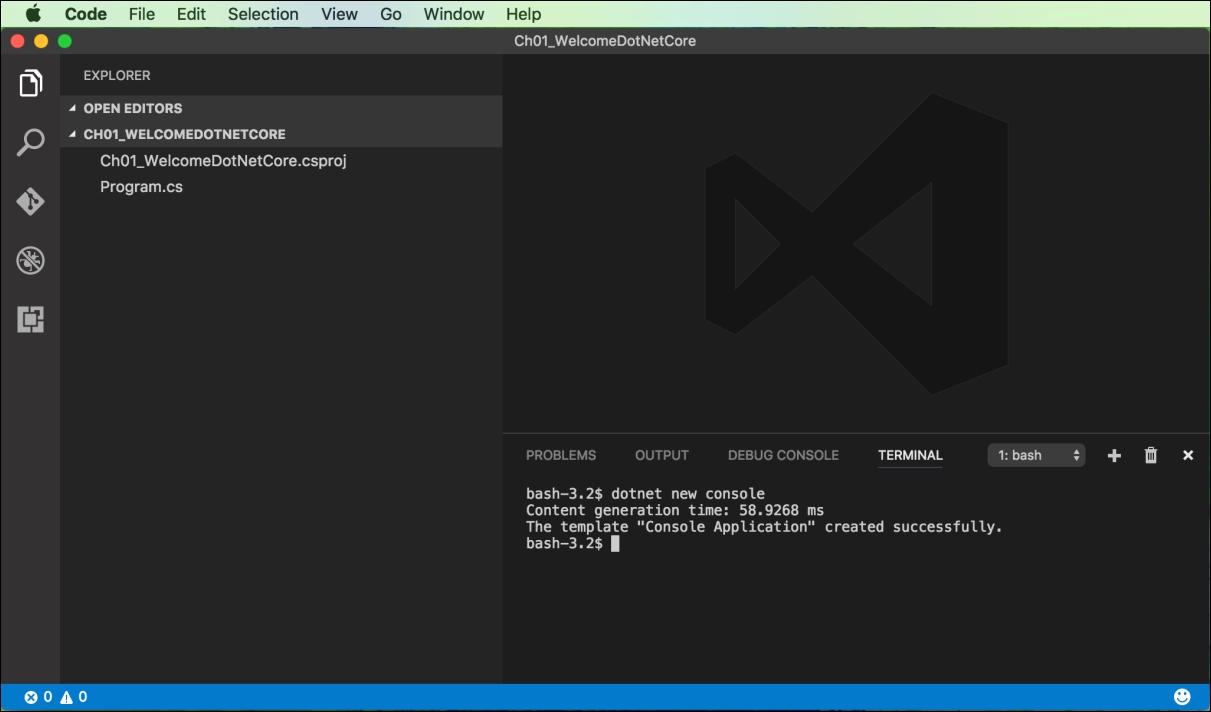Click the terminal prompt input line
Screen dimensions: 1211x712
tap(573, 544)
